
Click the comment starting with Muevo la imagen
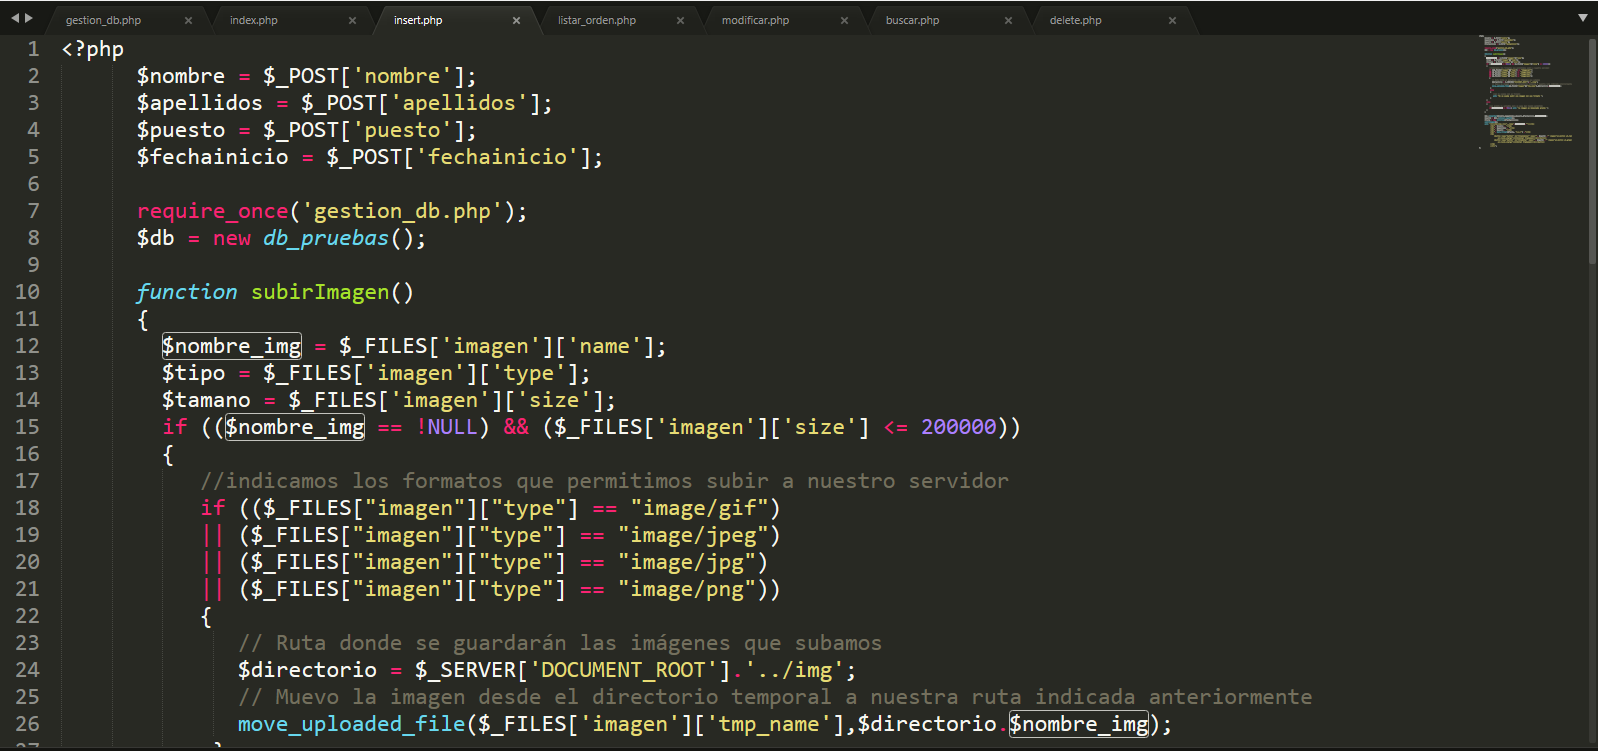point(775,697)
